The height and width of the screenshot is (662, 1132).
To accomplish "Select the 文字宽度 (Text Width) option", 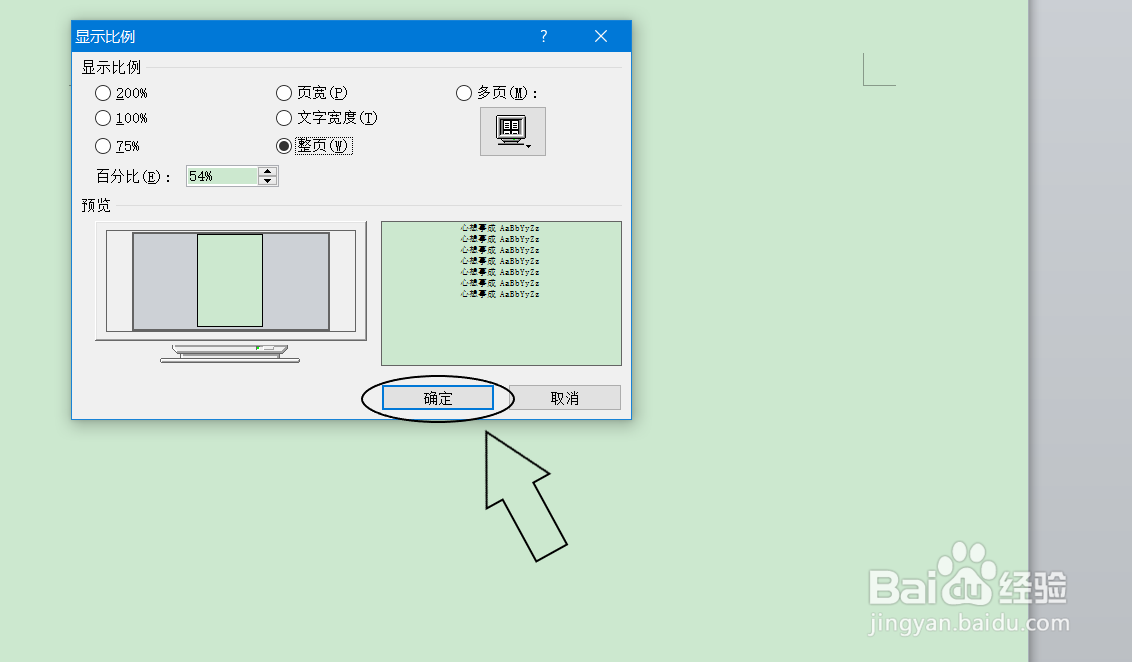I will [284, 118].
